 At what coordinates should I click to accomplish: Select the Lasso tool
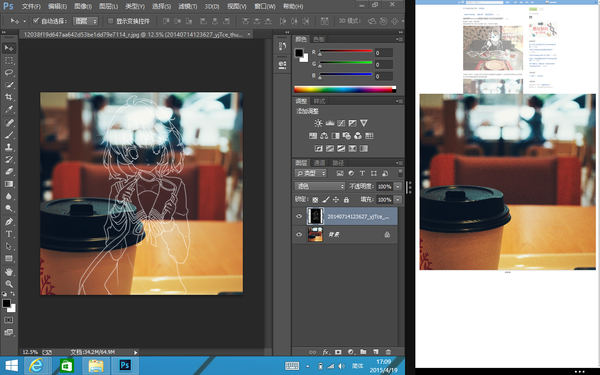tap(9, 72)
